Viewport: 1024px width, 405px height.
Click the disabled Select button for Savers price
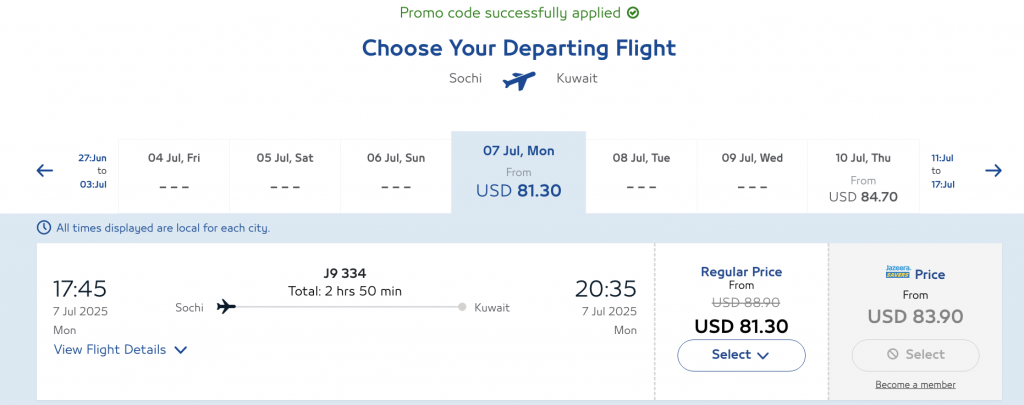pos(915,355)
